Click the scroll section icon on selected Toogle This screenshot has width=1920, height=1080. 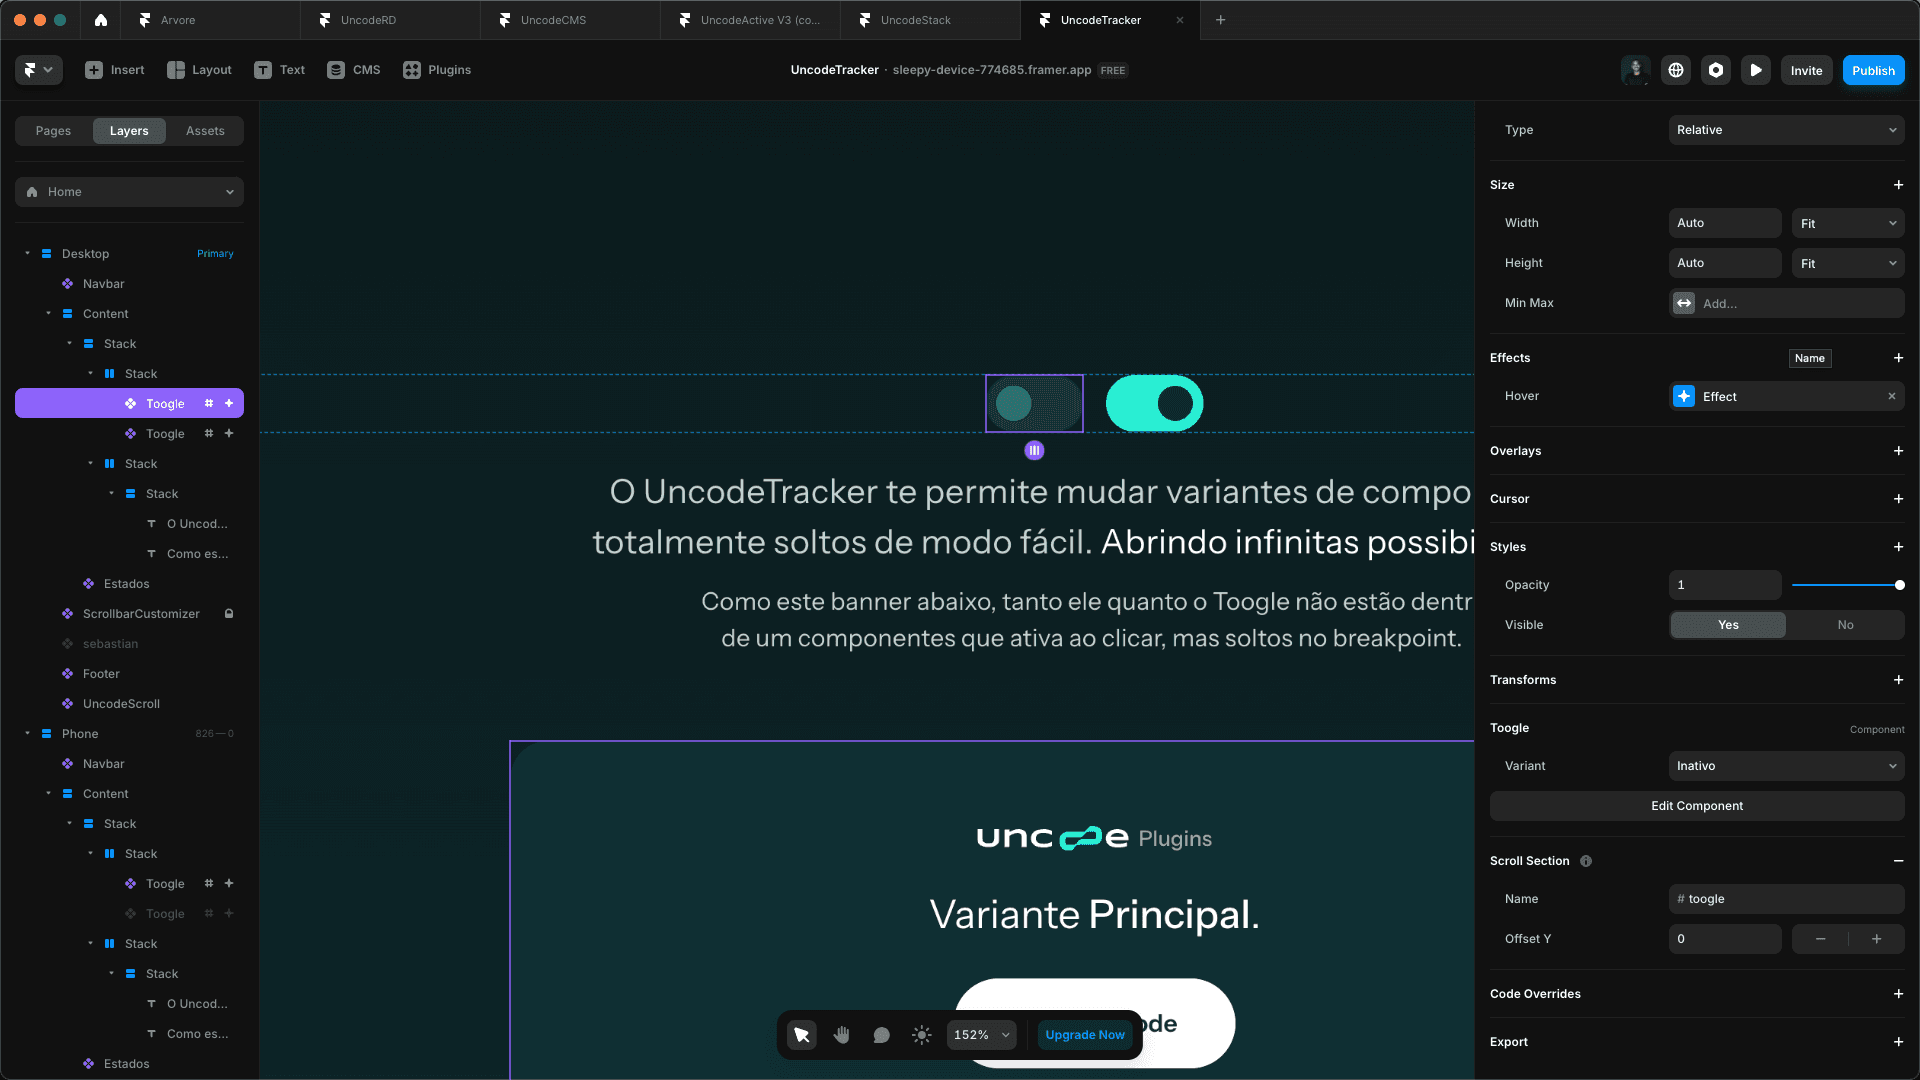pos(209,404)
